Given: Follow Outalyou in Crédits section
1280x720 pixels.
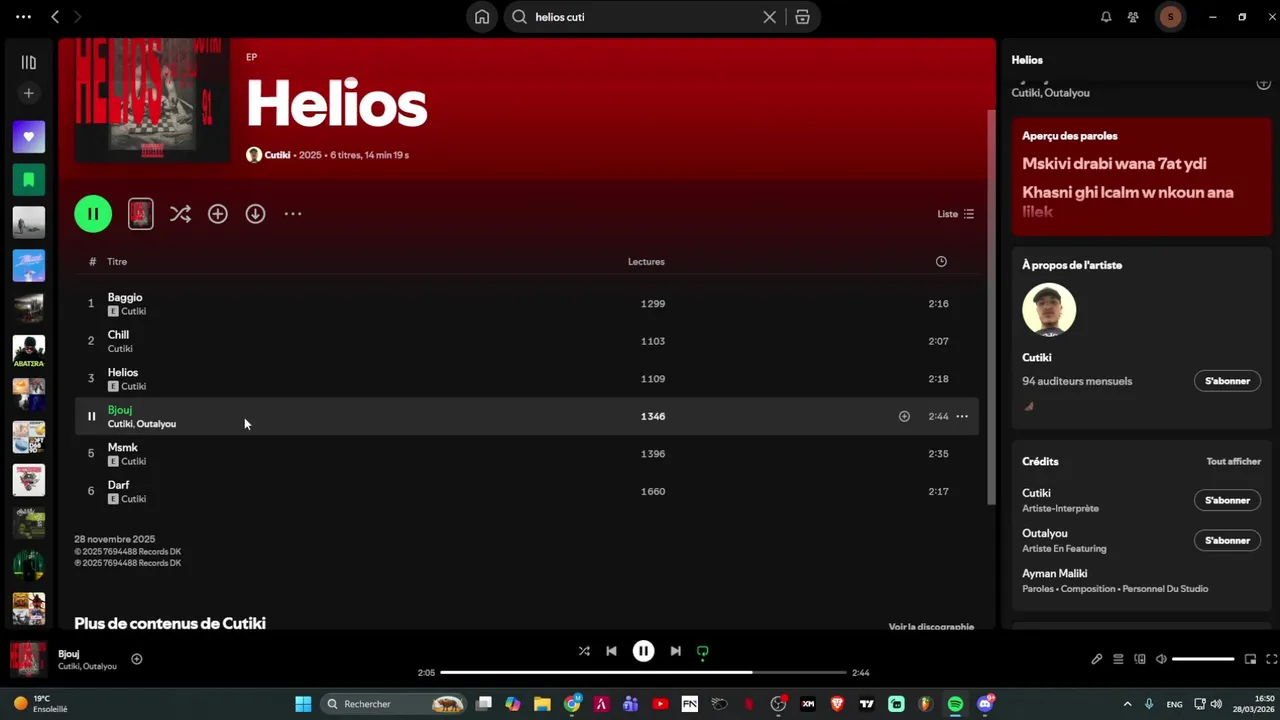Looking at the screenshot, I should point(1227,540).
